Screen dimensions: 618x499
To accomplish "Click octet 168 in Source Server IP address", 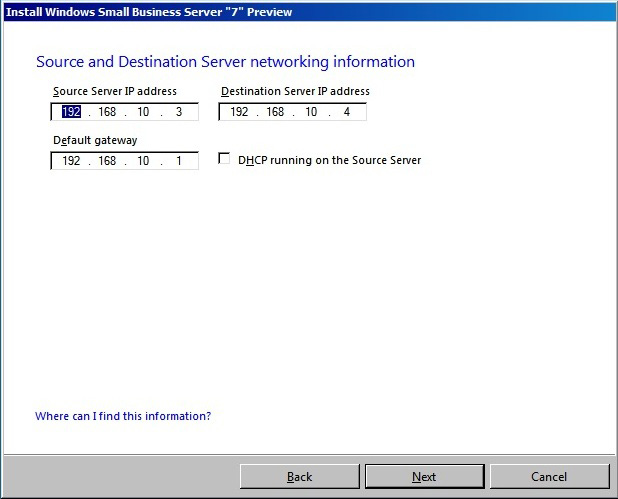I will 107,112.
